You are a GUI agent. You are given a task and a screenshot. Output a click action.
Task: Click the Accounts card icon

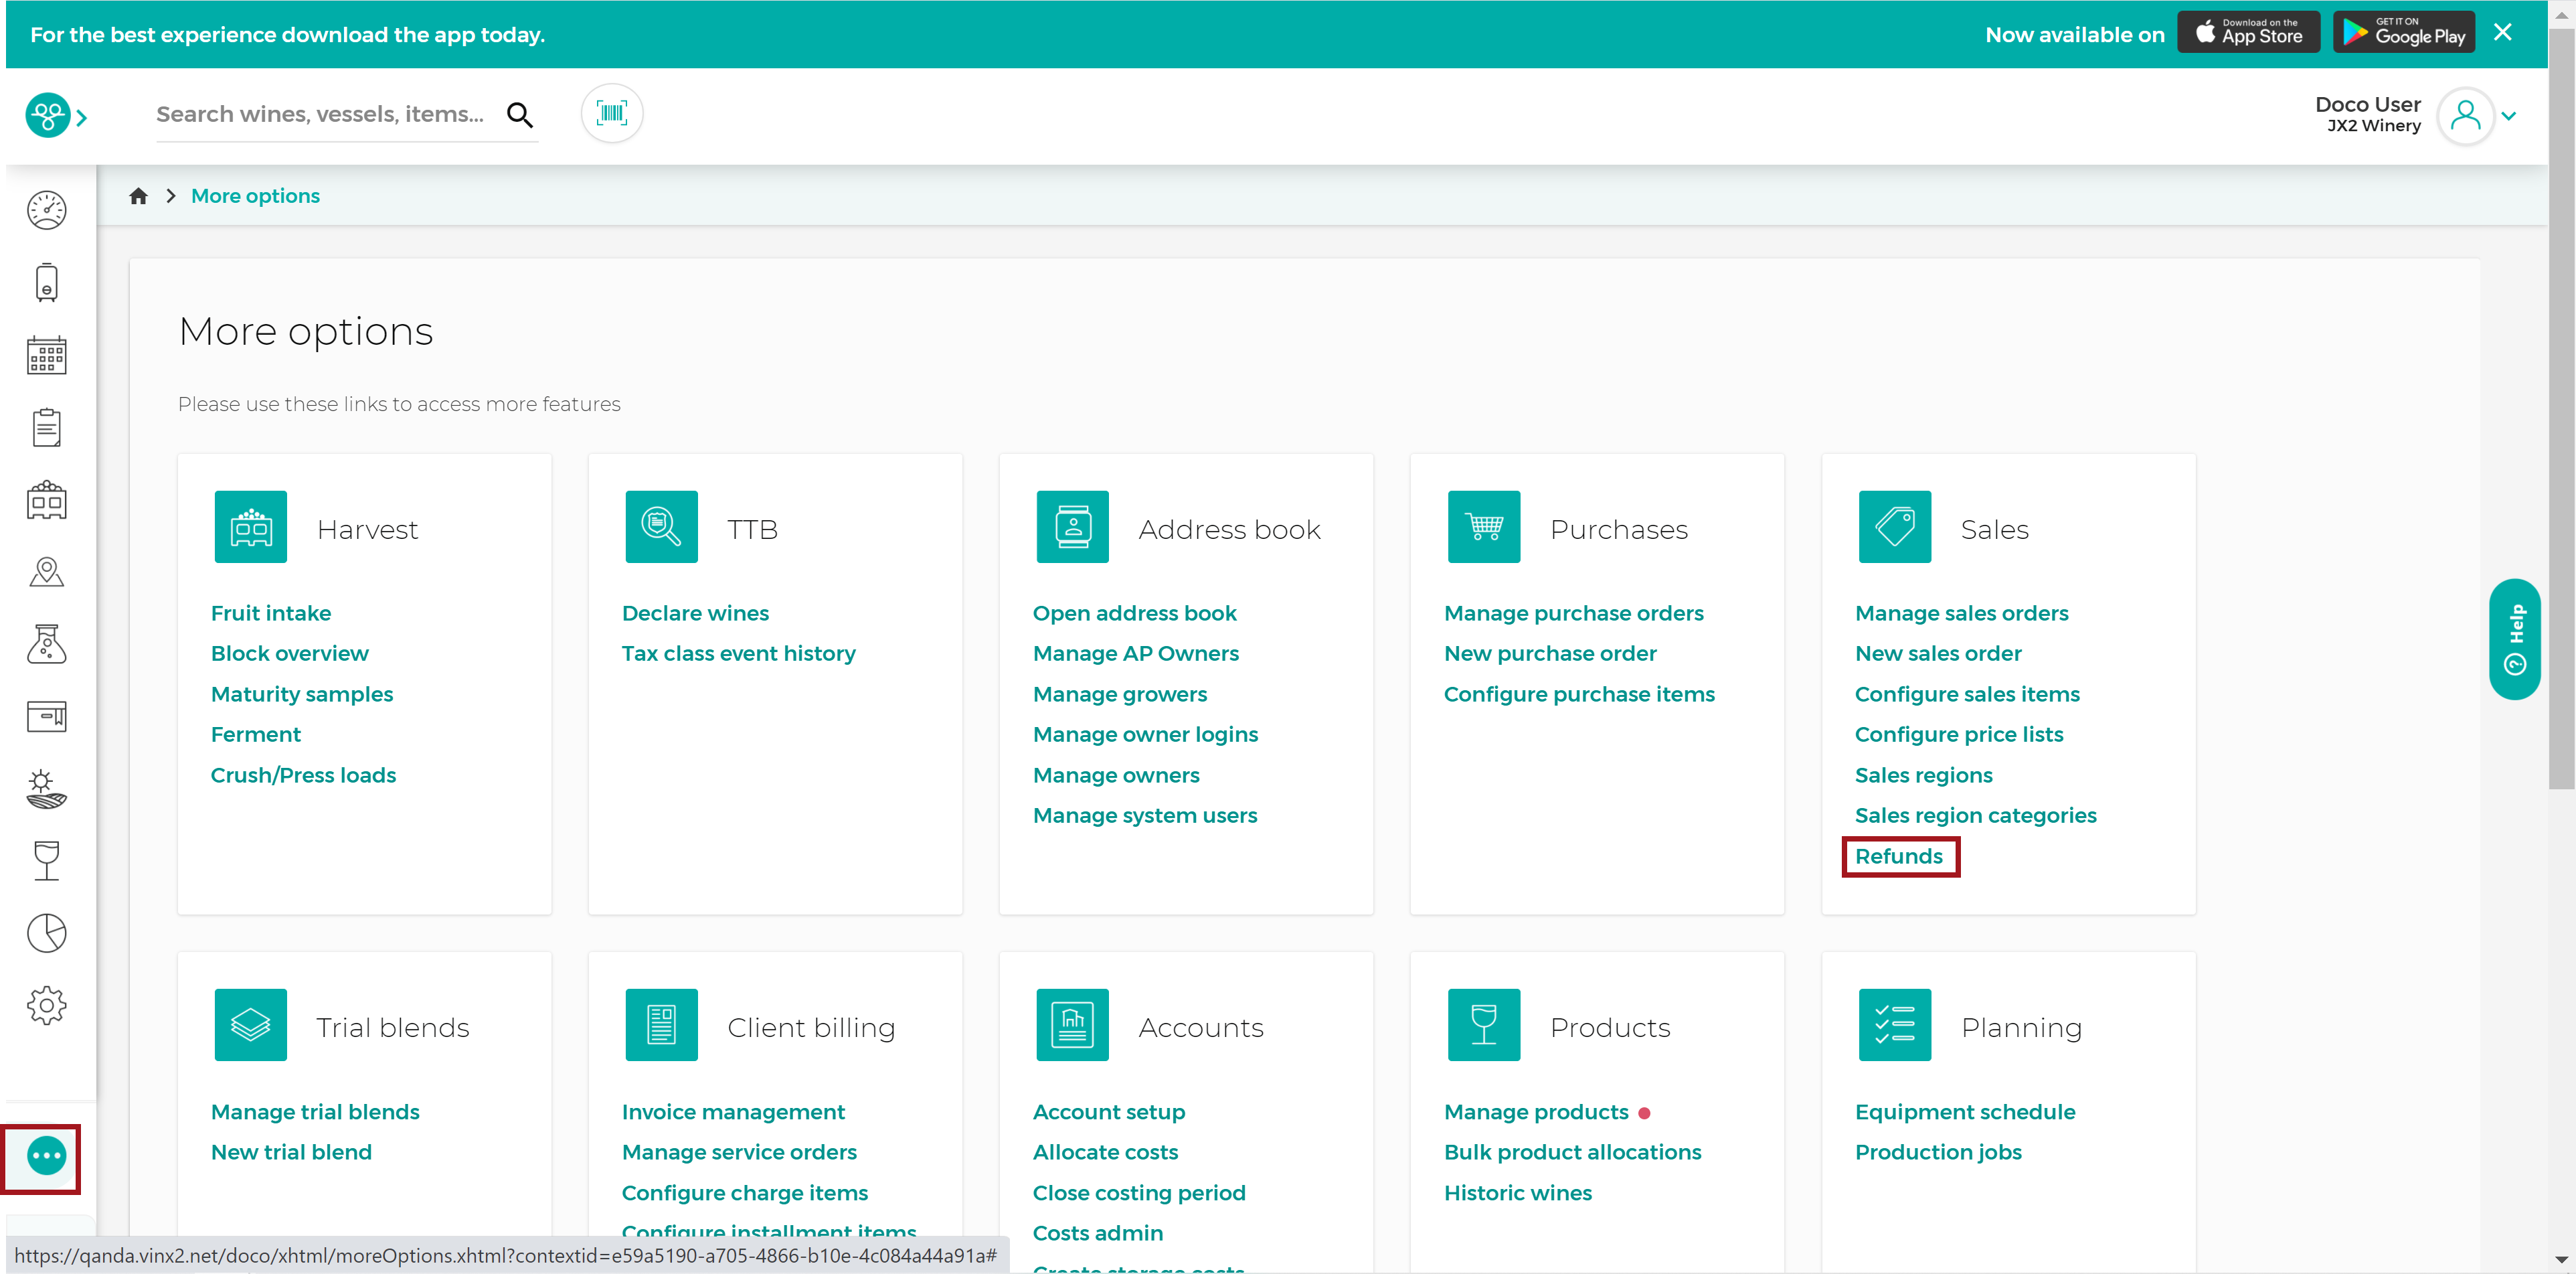pos(1073,1025)
